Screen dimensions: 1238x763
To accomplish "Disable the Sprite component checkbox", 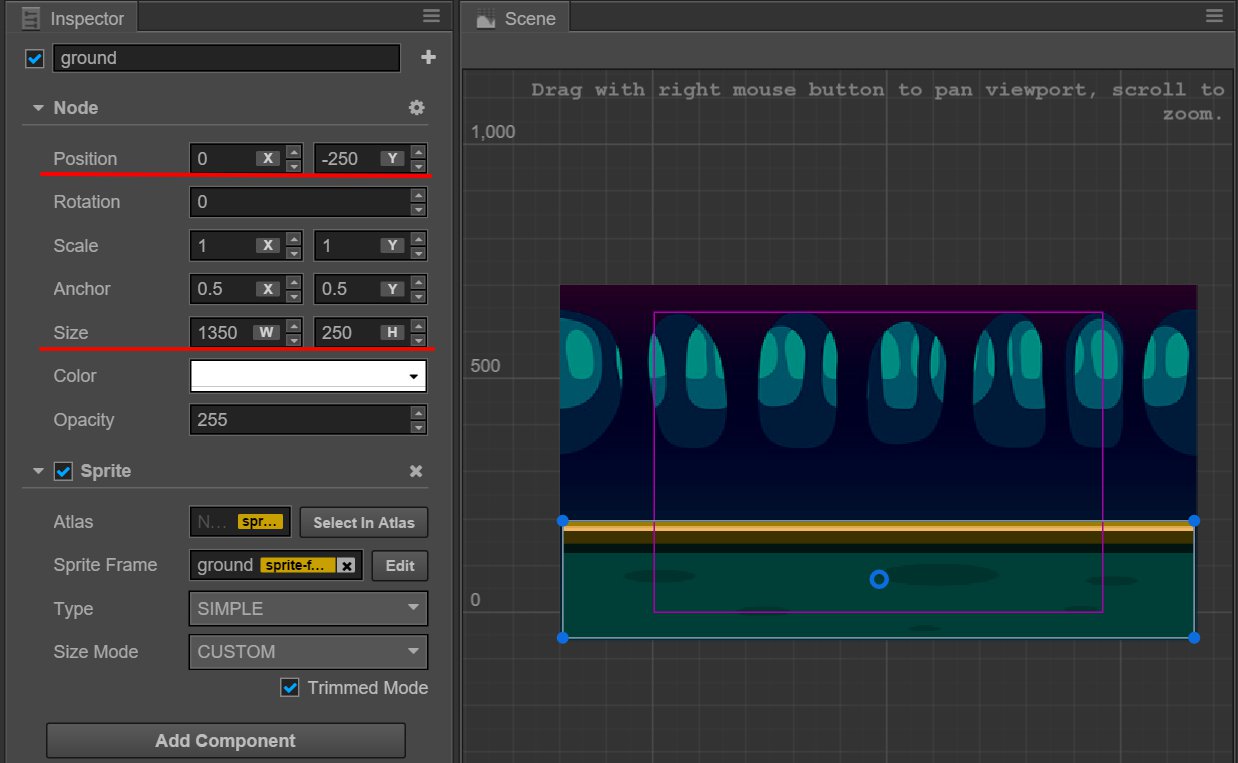I will tap(63, 471).
